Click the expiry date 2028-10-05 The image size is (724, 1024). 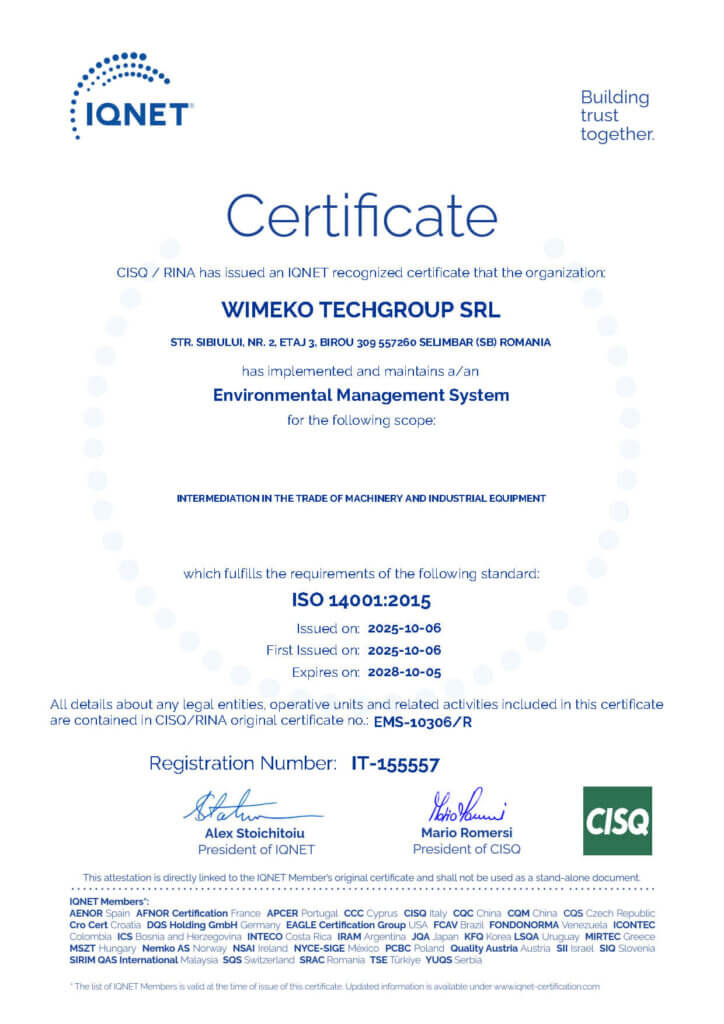tap(404, 672)
